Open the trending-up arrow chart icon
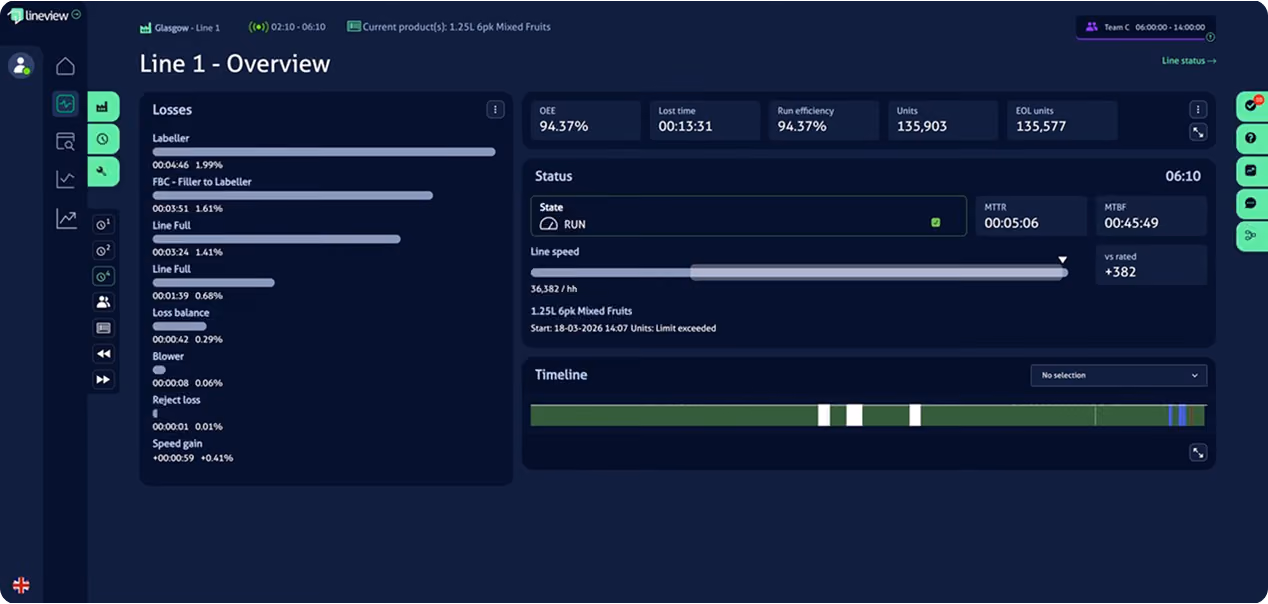This screenshot has height=604, width=1268. pos(65,218)
